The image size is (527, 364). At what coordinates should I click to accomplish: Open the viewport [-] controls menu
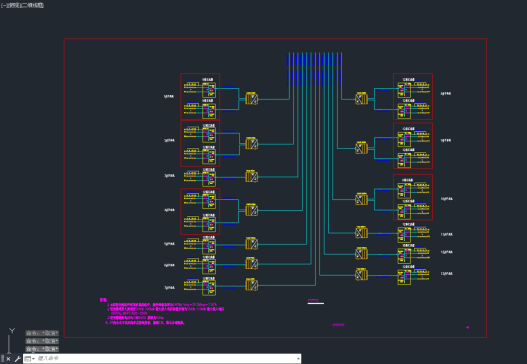pos(4,5)
